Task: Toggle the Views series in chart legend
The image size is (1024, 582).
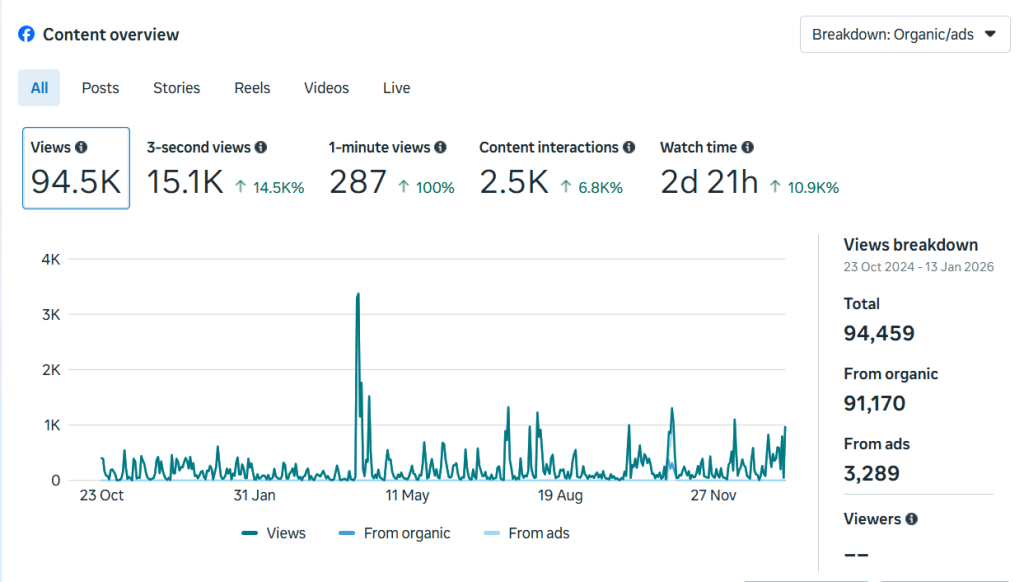Action: click(x=274, y=533)
